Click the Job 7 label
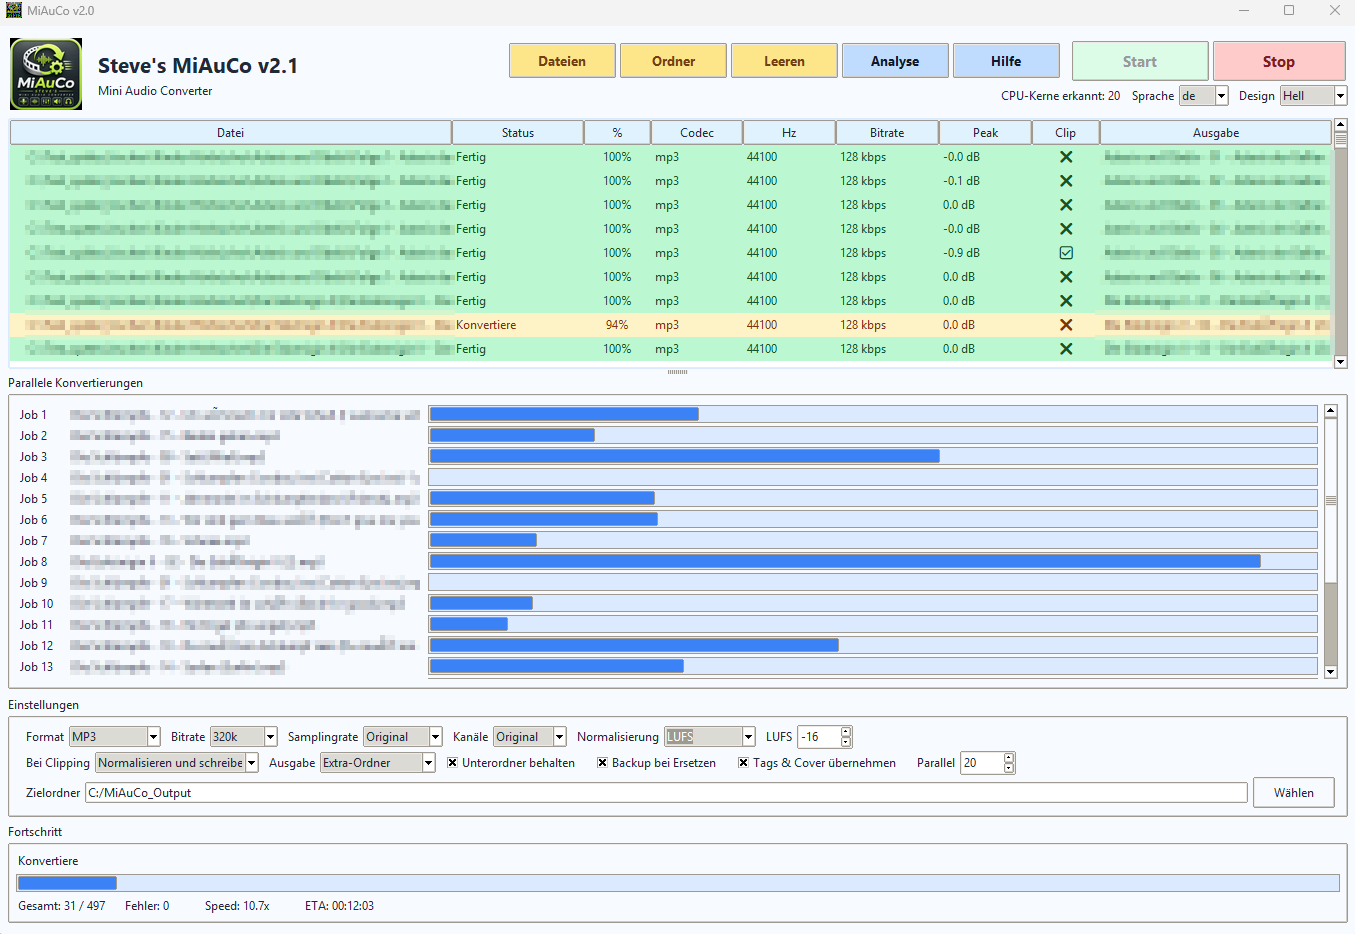This screenshot has width=1355, height=934. [x=33, y=541]
